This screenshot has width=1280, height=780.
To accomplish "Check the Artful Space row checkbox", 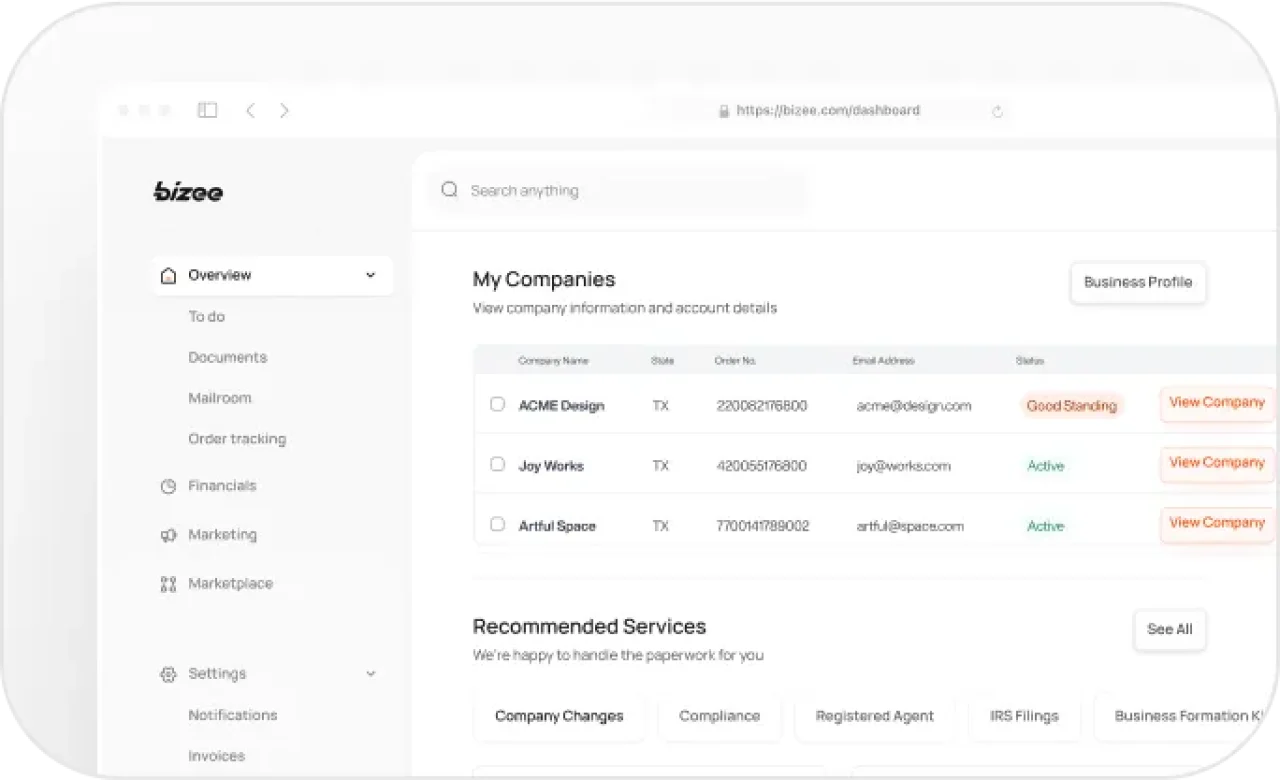I will (x=497, y=525).
